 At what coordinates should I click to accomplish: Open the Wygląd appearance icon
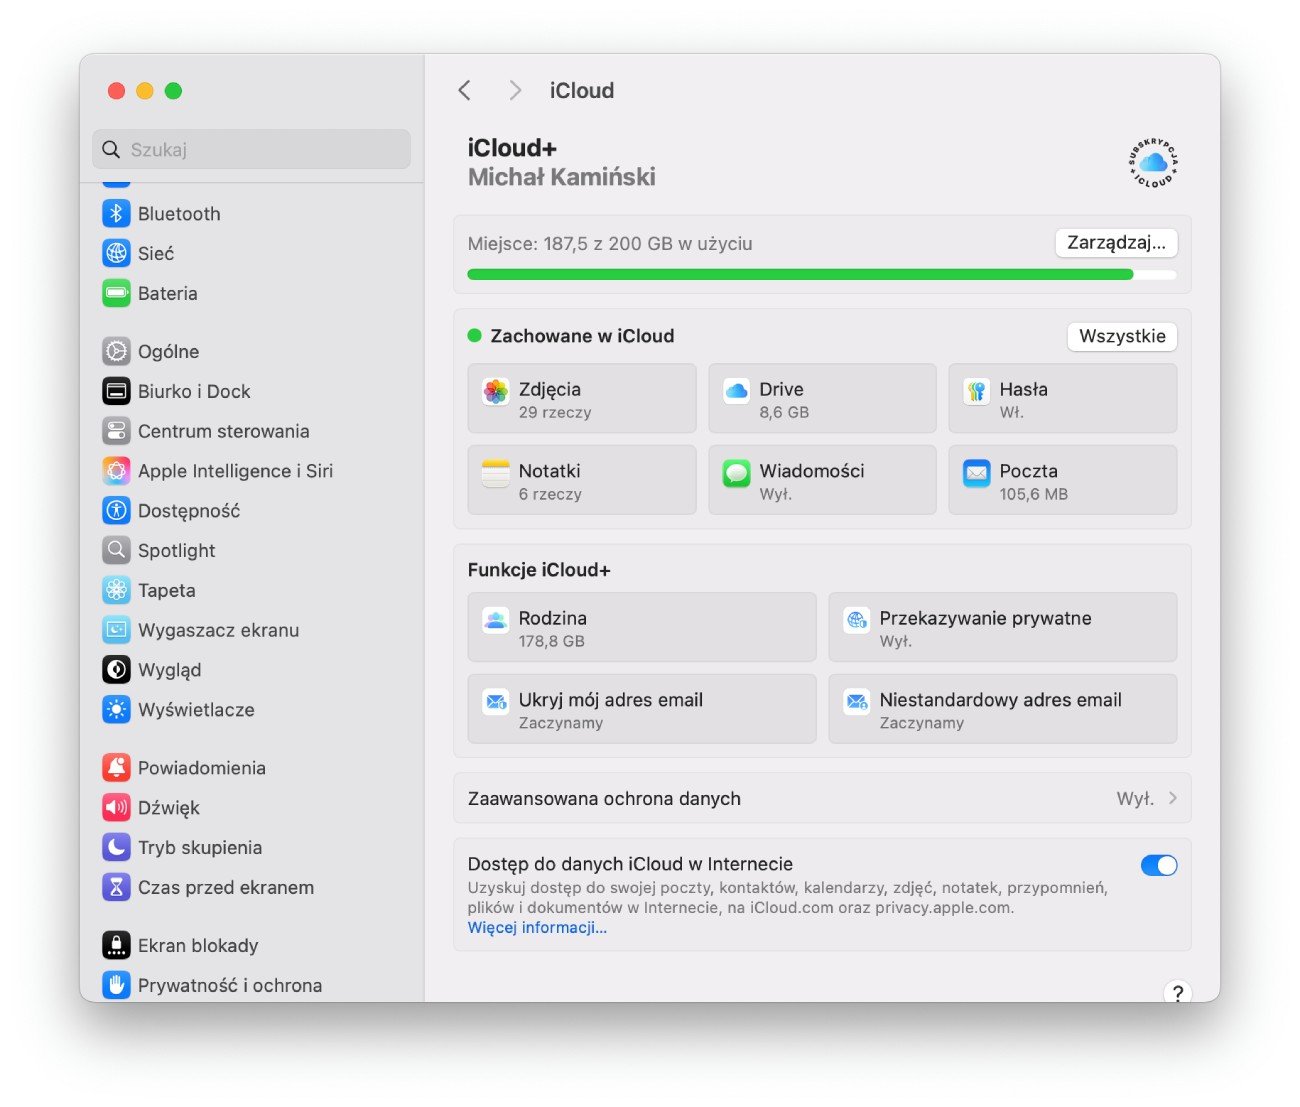pos(116,670)
